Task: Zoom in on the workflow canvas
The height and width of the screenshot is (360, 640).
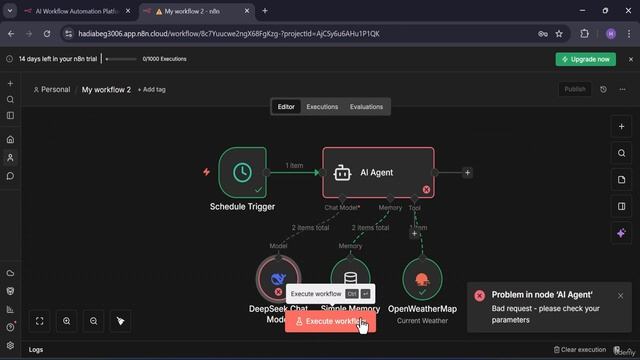Action: pyautogui.click(x=67, y=321)
